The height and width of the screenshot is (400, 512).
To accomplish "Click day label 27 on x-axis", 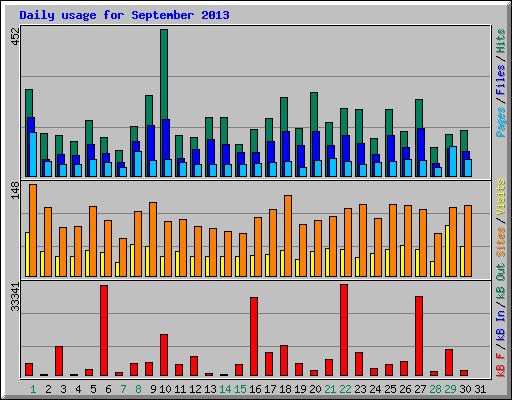I will (x=420, y=389).
